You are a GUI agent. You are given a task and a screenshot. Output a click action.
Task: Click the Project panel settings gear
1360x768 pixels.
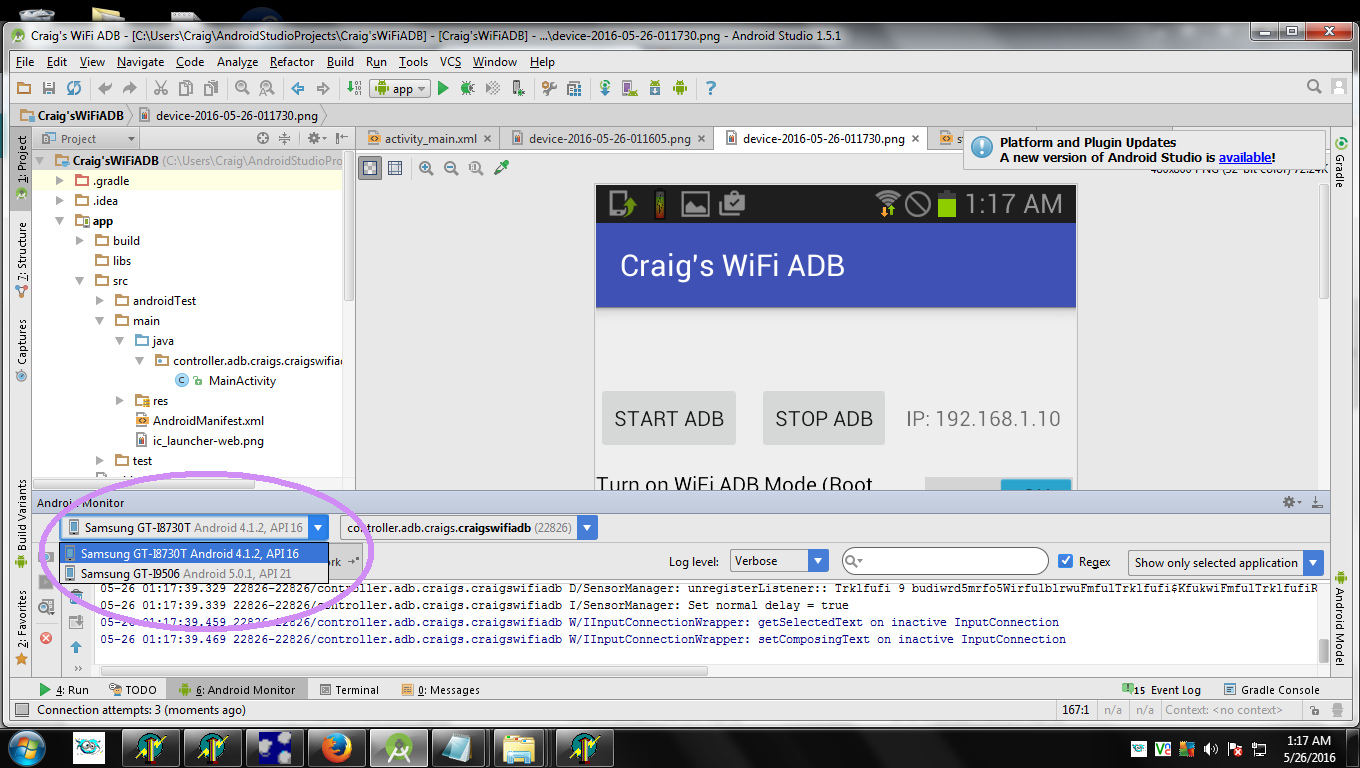click(x=314, y=138)
